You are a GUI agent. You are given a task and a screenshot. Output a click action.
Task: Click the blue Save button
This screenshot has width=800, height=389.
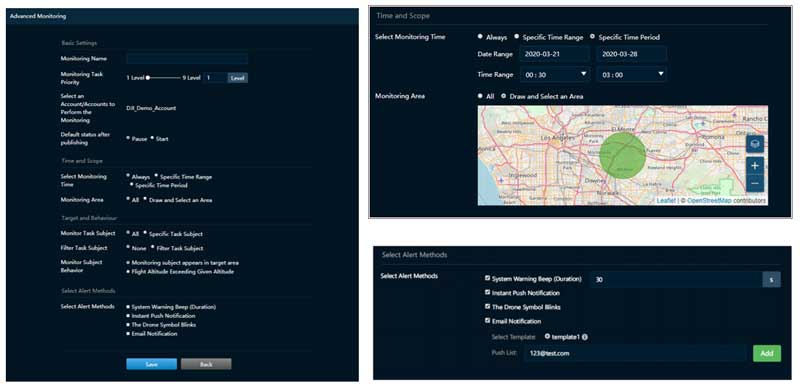coord(152,364)
